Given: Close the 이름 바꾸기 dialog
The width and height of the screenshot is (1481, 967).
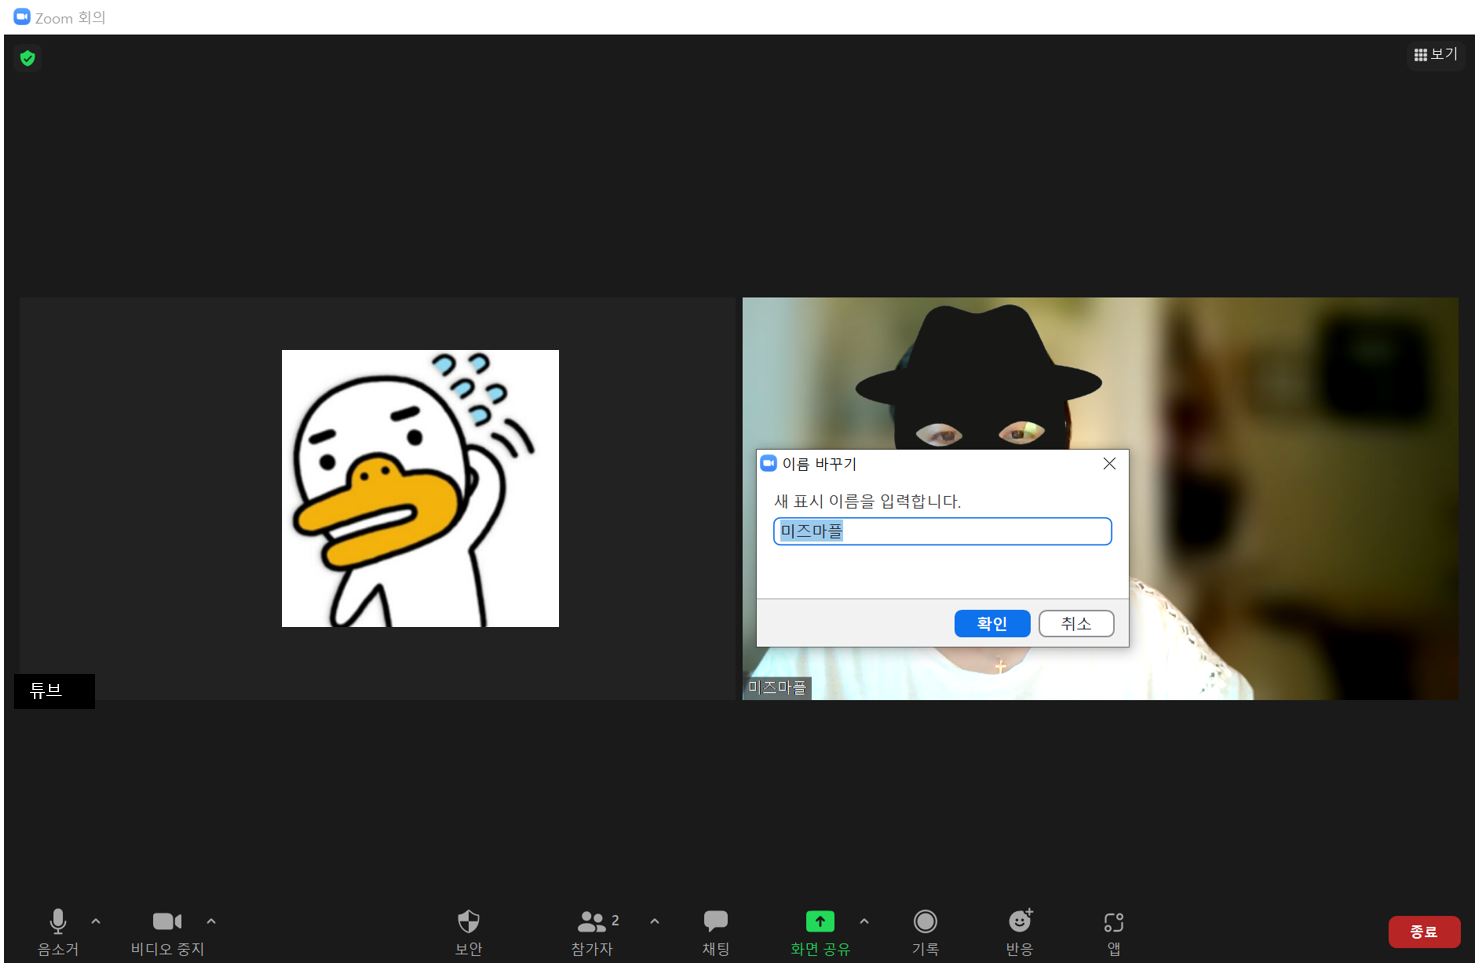Looking at the screenshot, I should pos(1109,463).
